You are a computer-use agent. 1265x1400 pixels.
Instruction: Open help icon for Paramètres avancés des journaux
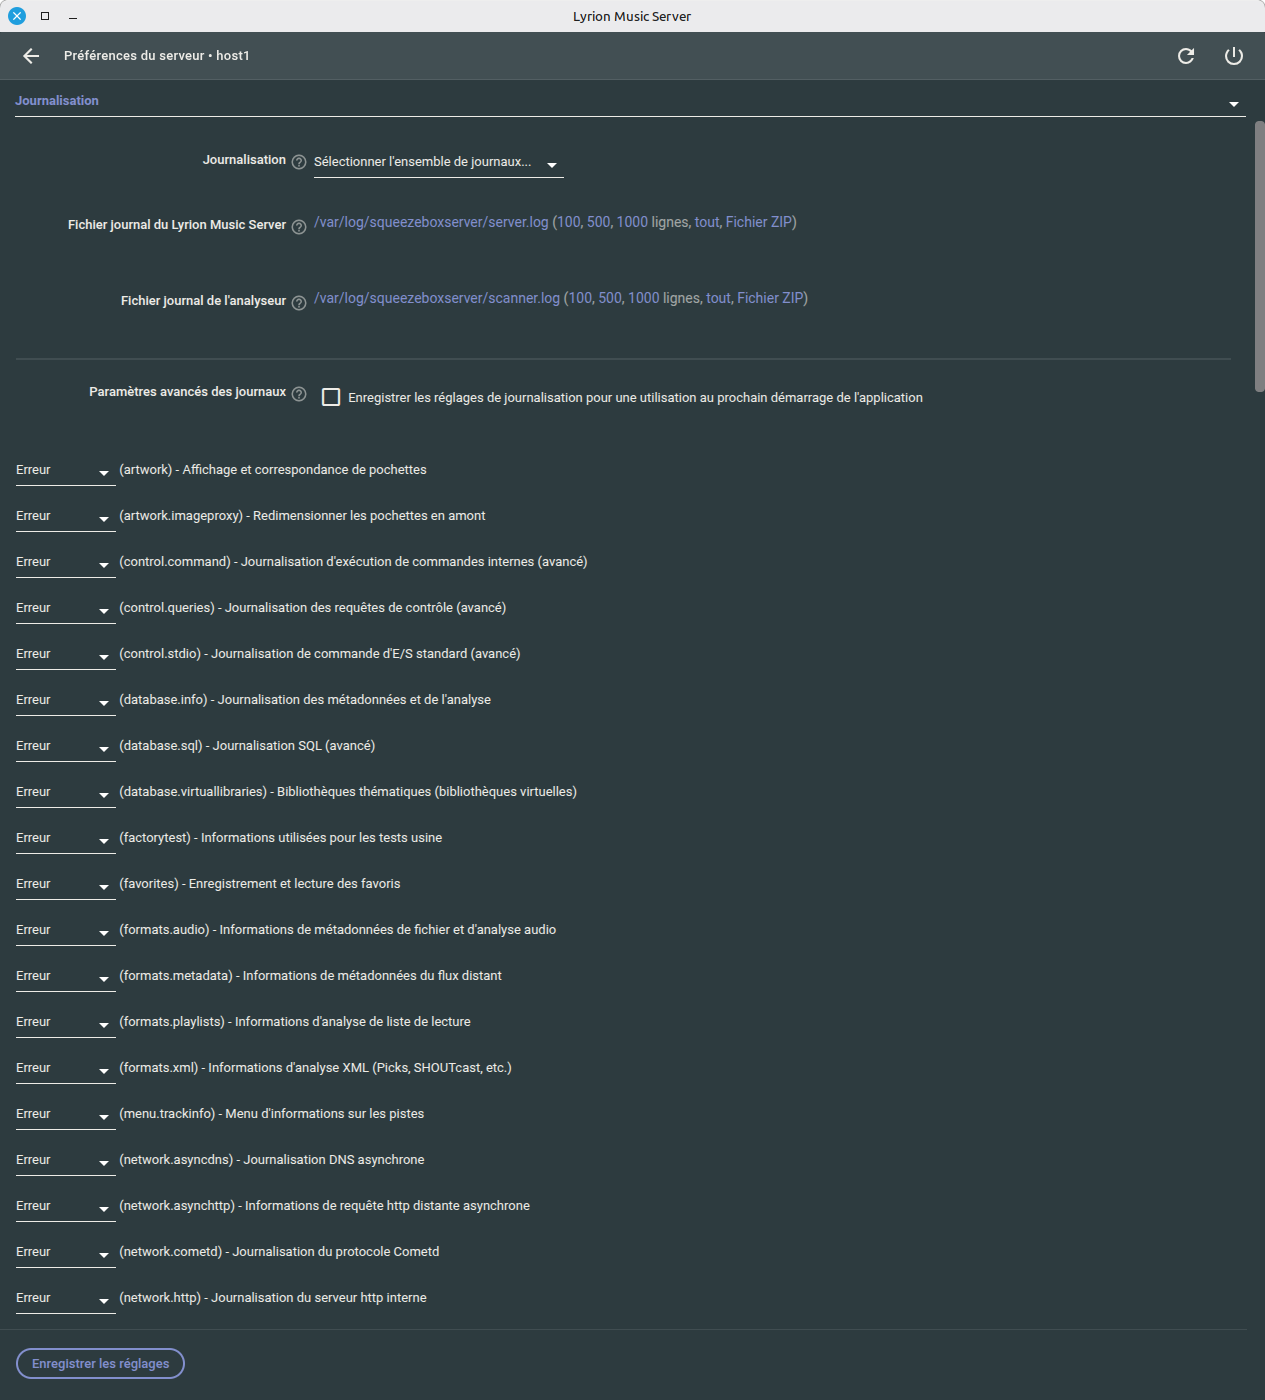[x=299, y=394]
